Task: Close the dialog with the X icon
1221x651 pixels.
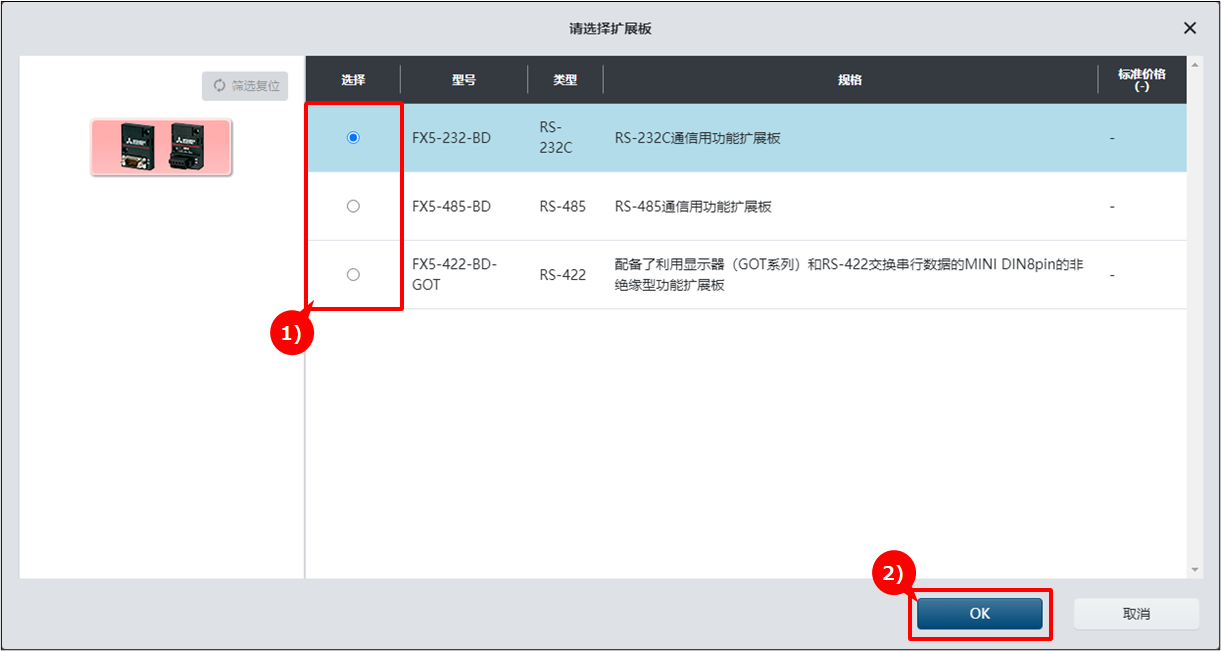Action: pos(1190,28)
